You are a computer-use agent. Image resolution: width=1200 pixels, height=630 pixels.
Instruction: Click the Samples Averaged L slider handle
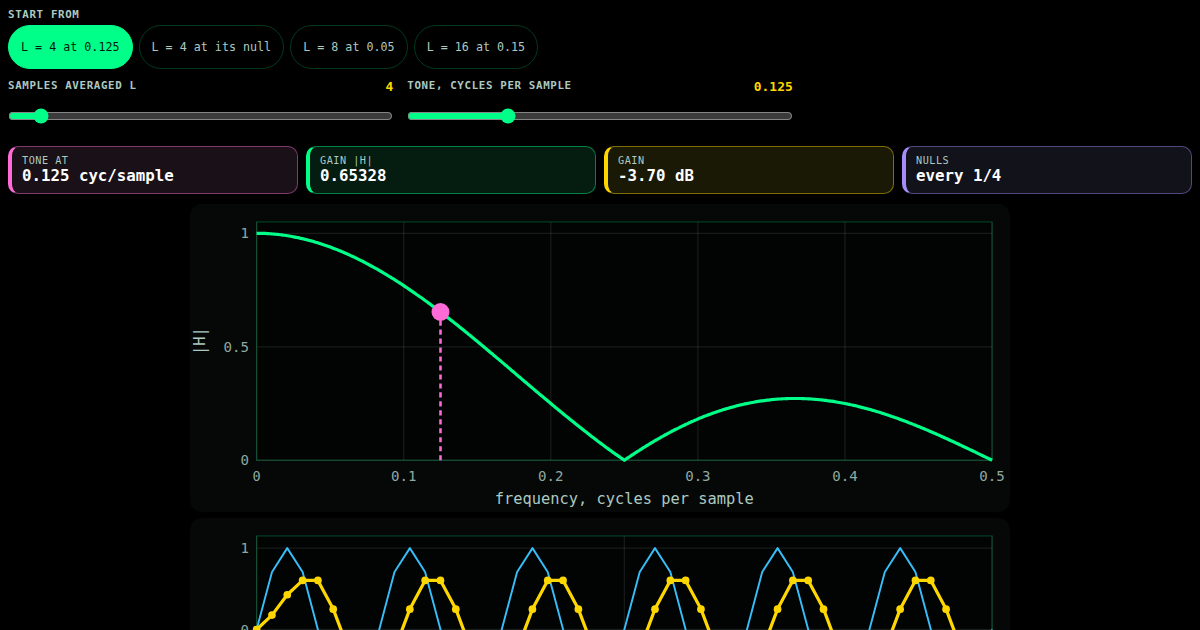(41, 116)
